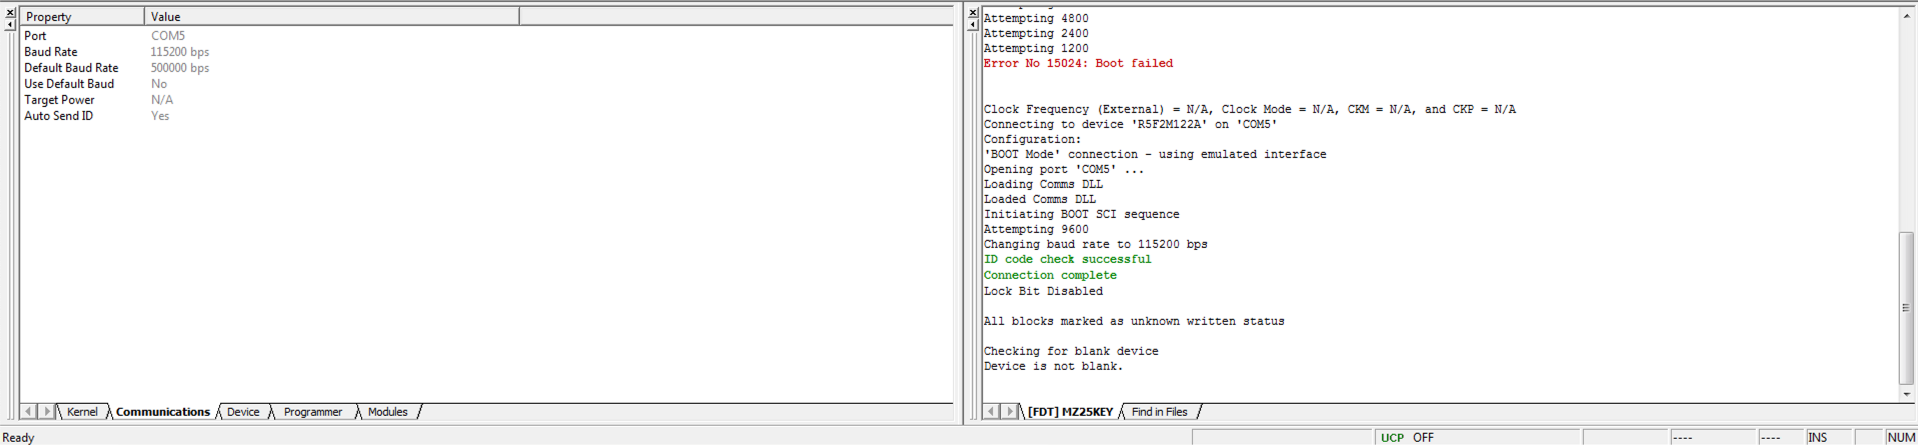1918x445 pixels.
Task: Click the "Opening port 'COM5'" line
Action: pos(1064,169)
